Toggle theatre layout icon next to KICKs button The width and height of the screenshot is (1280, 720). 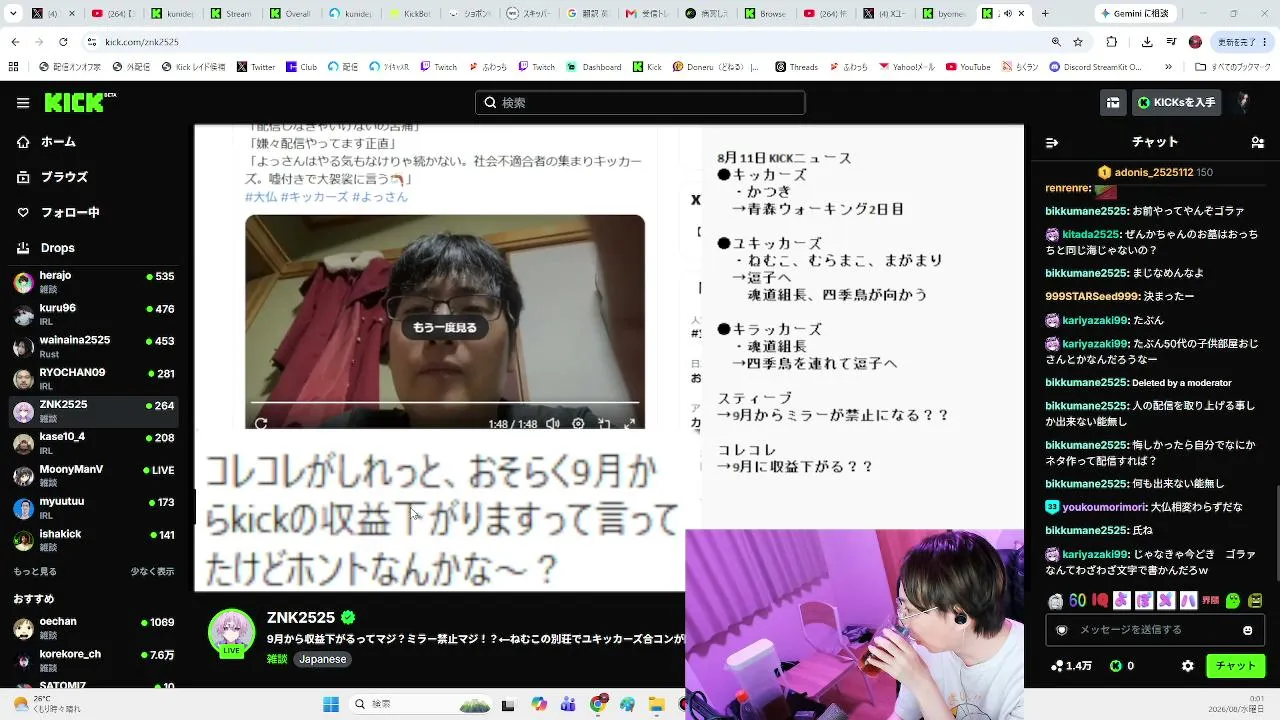coord(1113,102)
